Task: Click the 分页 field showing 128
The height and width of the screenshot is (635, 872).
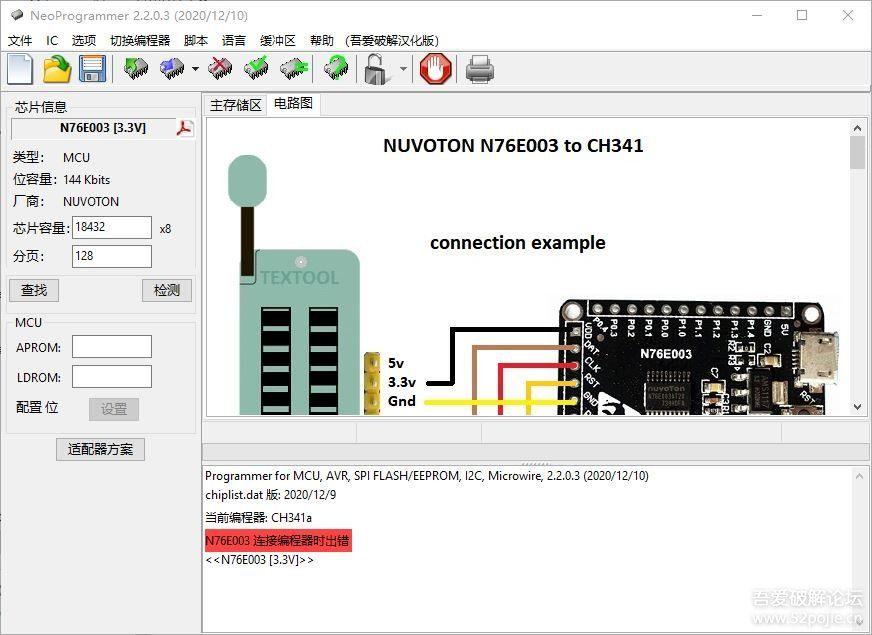Action: click(x=112, y=256)
